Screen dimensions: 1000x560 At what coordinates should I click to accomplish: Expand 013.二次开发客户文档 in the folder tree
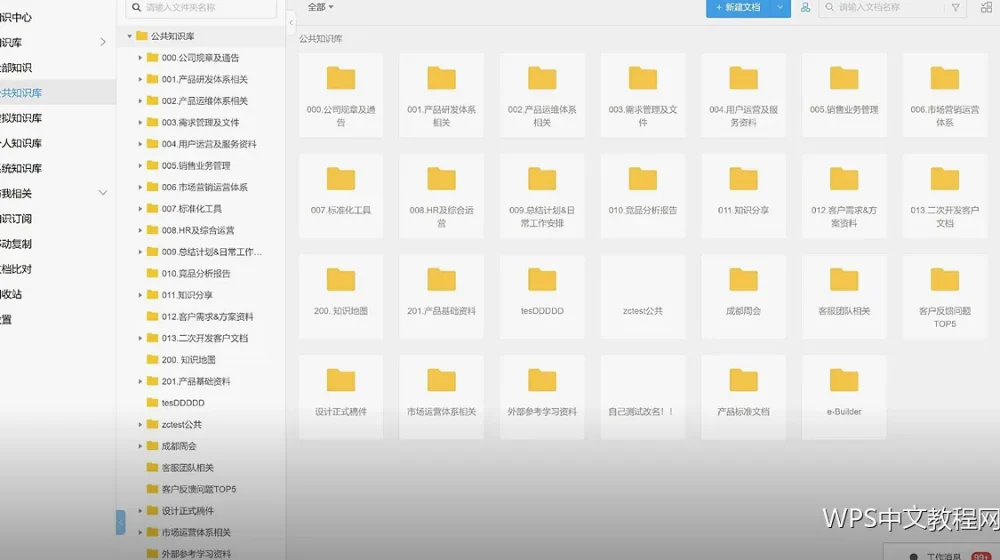tap(140, 338)
